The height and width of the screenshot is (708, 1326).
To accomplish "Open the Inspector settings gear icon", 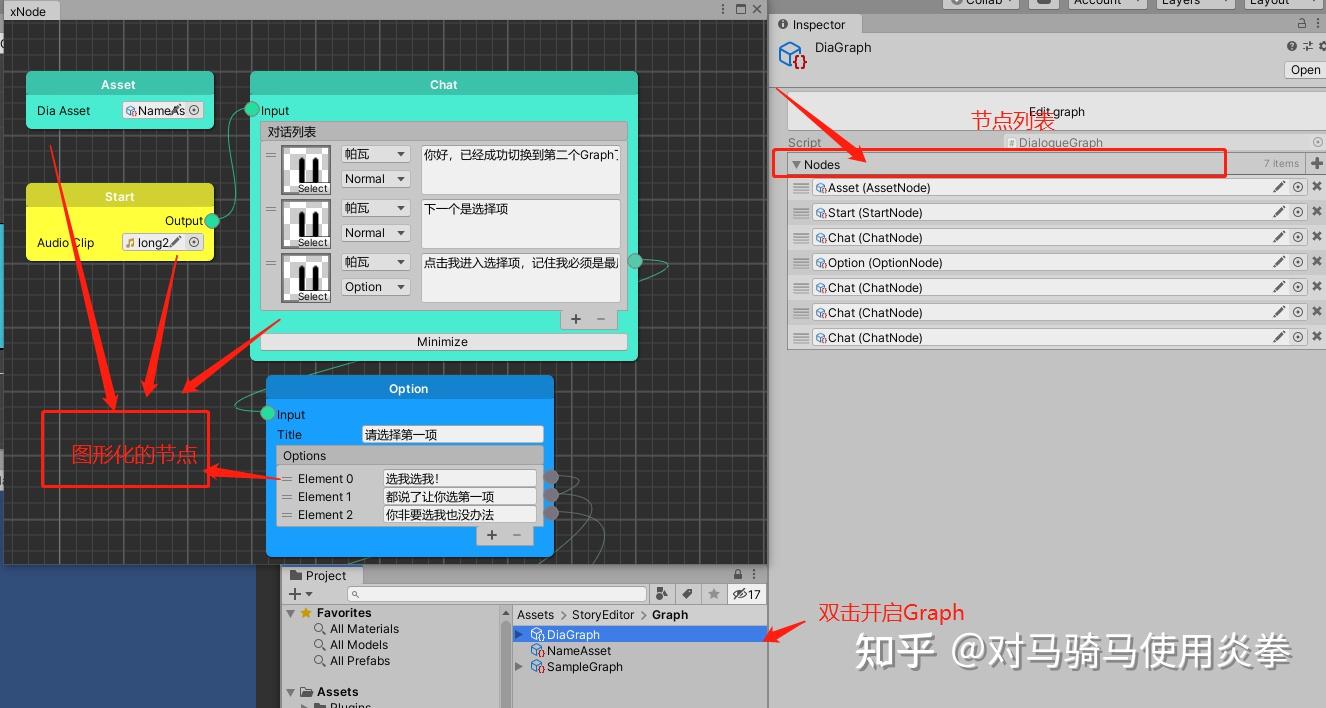I will click(x=1322, y=46).
